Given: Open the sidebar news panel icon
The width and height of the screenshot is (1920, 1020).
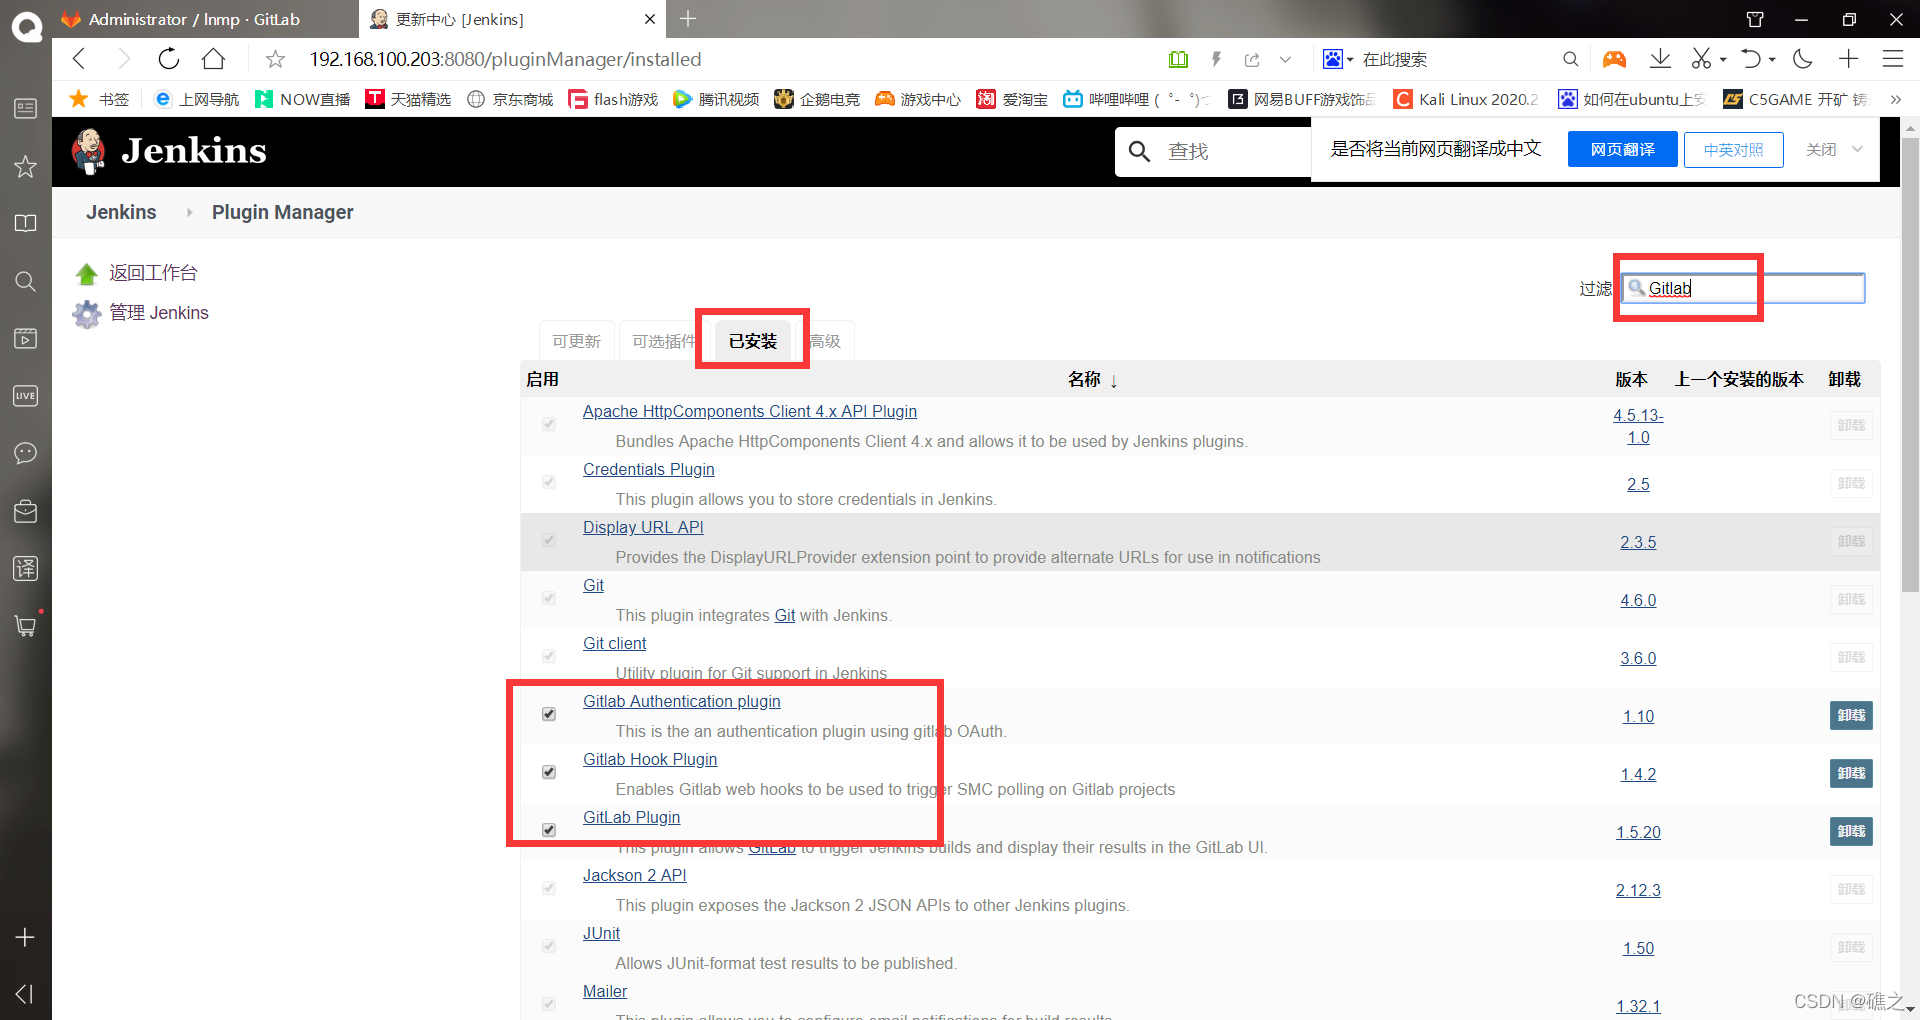Looking at the screenshot, I should pyautogui.click(x=26, y=108).
